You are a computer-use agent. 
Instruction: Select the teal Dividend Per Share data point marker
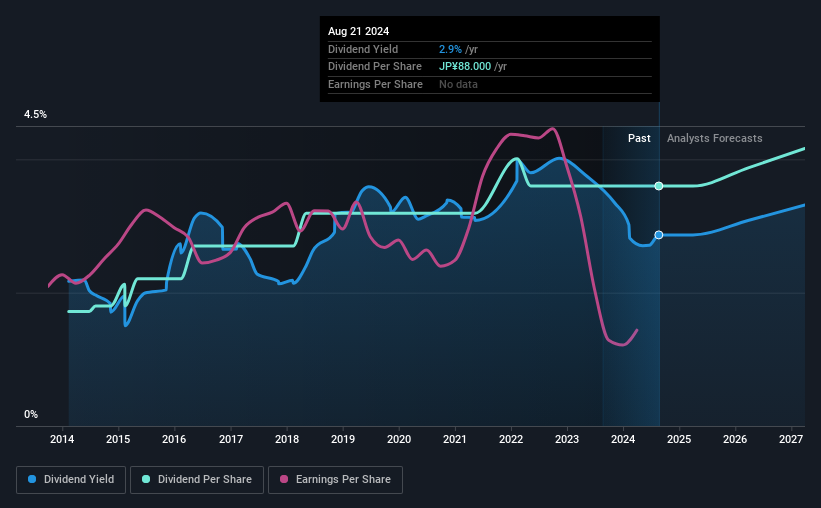(659, 186)
